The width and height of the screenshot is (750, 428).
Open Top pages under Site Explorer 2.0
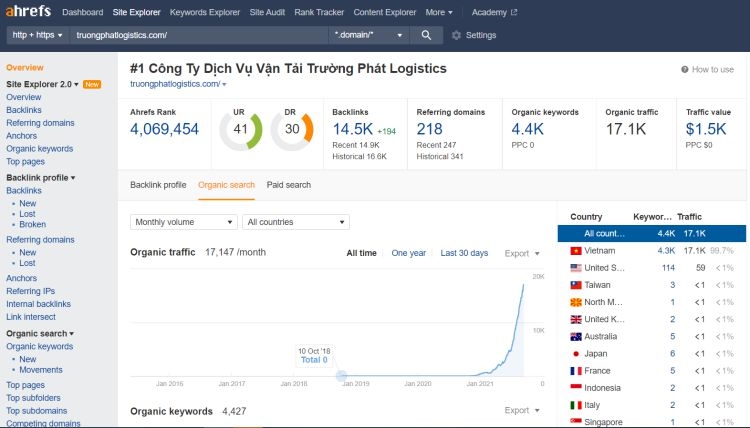pyautogui.click(x=25, y=162)
